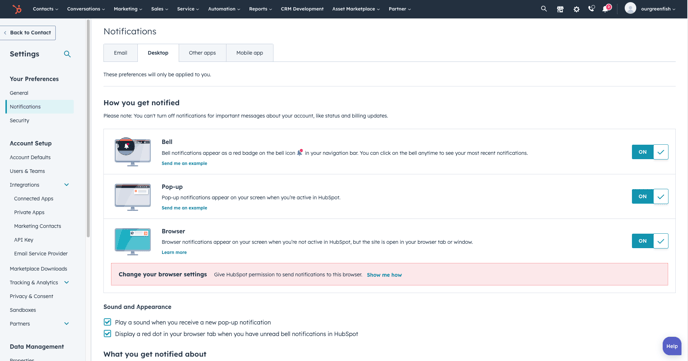Open the marketplace icon in the top bar
Image resolution: width=688 pixels, height=361 pixels.
(x=560, y=9)
